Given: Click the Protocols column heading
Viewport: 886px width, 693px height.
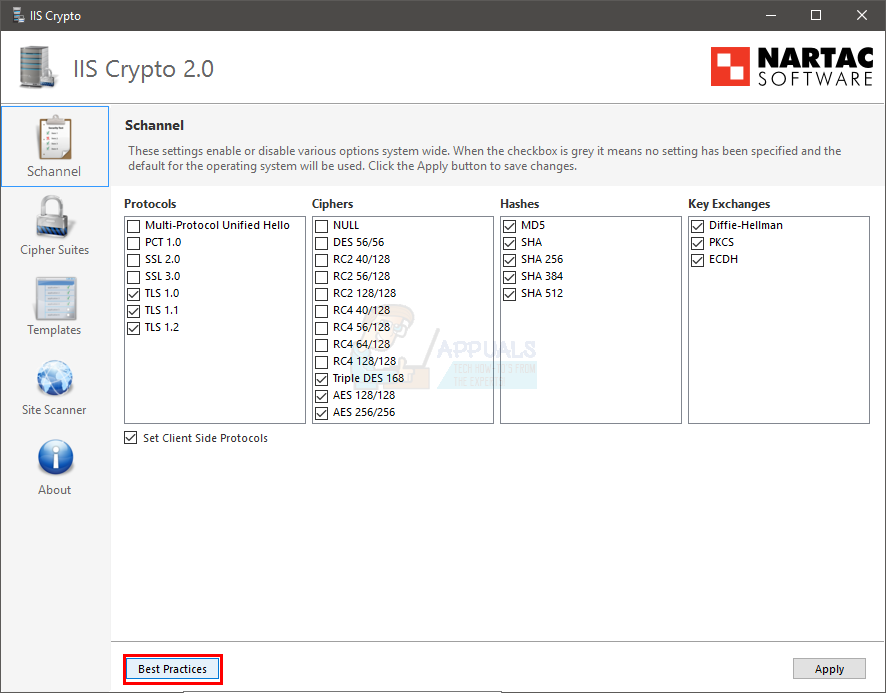Looking at the screenshot, I should [150, 203].
